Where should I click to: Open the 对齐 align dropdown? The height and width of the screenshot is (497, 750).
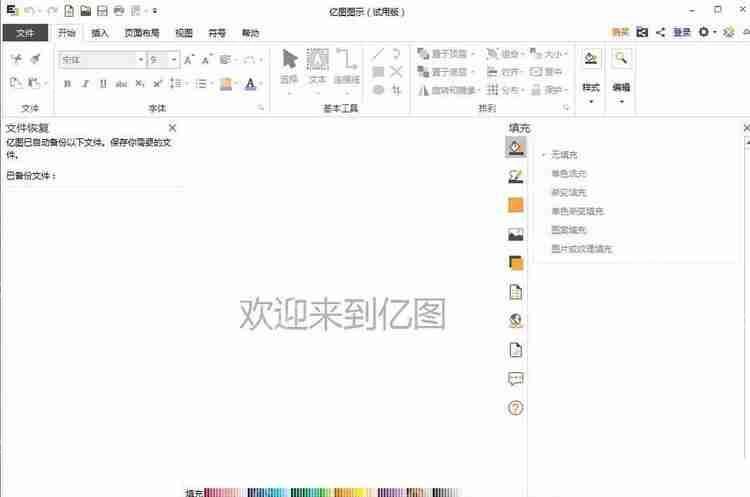point(506,72)
